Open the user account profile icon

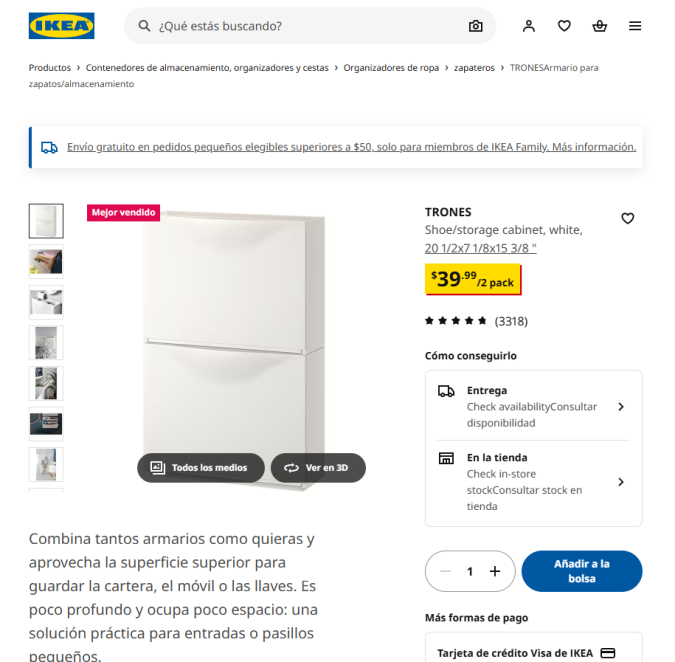pyautogui.click(x=529, y=26)
